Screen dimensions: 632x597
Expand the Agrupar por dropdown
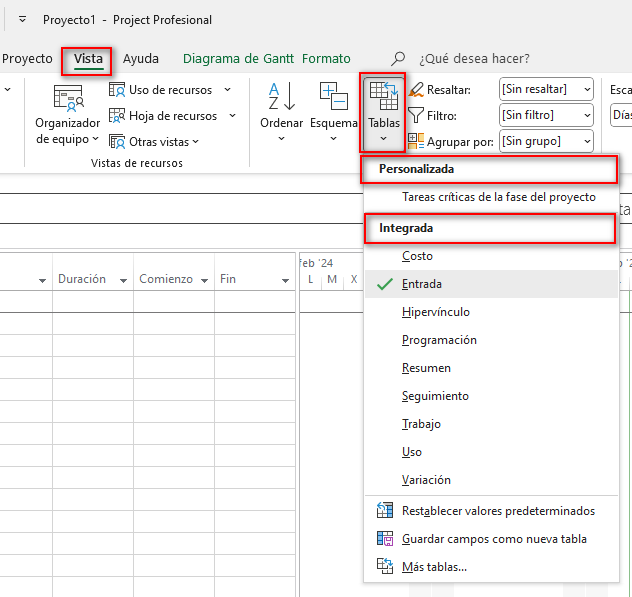click(x=585, y=142)
